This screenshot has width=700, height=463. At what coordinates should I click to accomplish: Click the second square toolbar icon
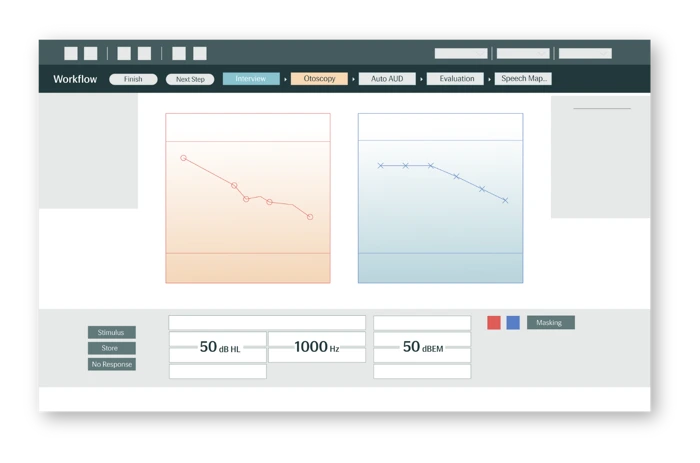coord(91,54)
